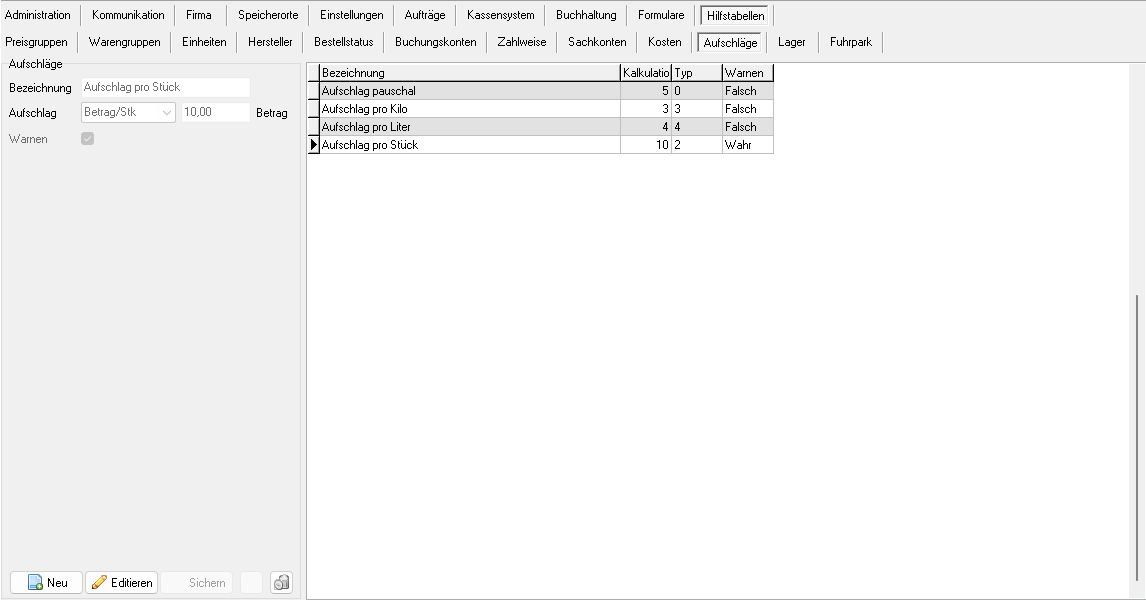
Task: Click the Editieren button with pencil icon
Action: tap(121, 582)
